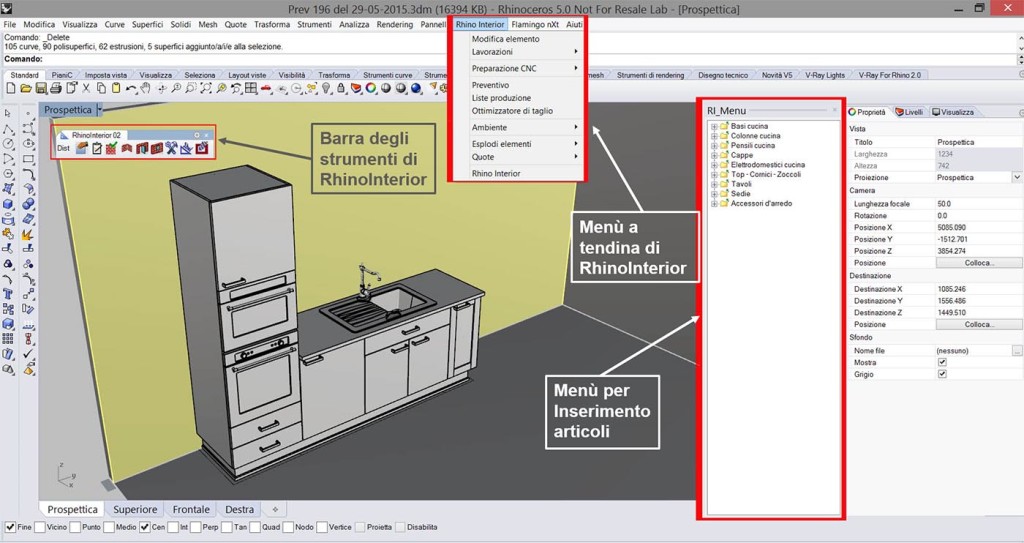1024x543 pixels.
Task: Expand the Elettrodomestici cucina tree node
Action: coord(714,165)
